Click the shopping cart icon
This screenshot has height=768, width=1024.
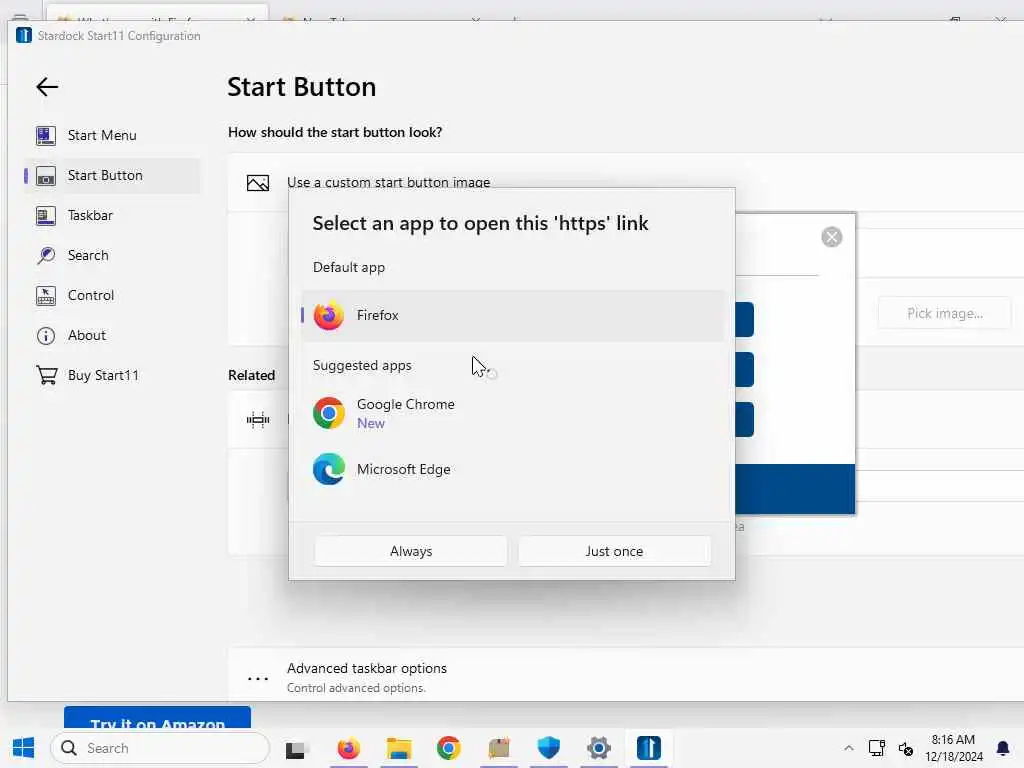[46, 375]
